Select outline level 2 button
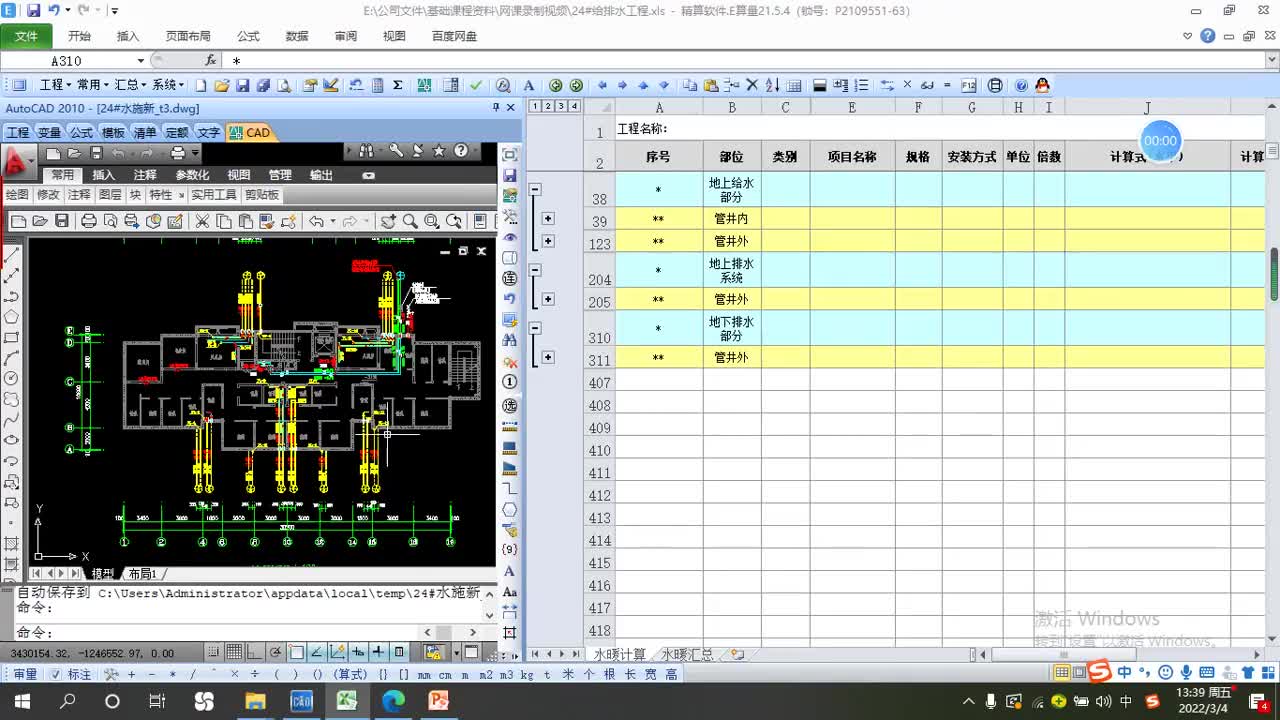This screenshot has width=1280, height=720. pos(547,106)
